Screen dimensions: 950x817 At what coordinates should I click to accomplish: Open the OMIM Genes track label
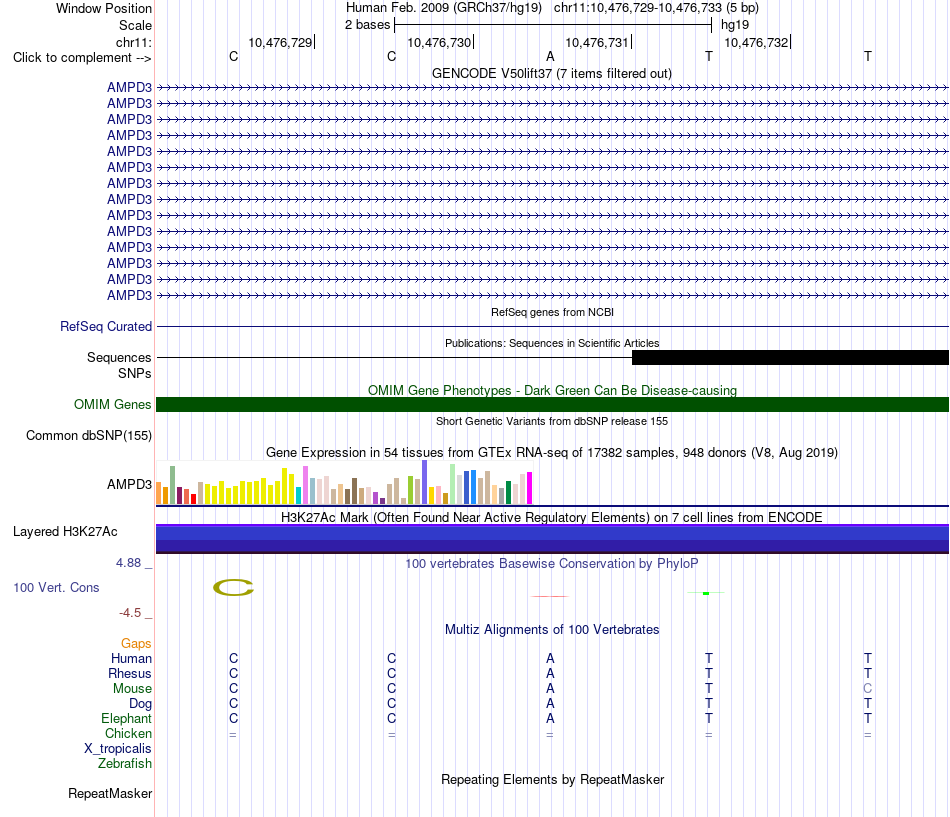tap(112, 404)
